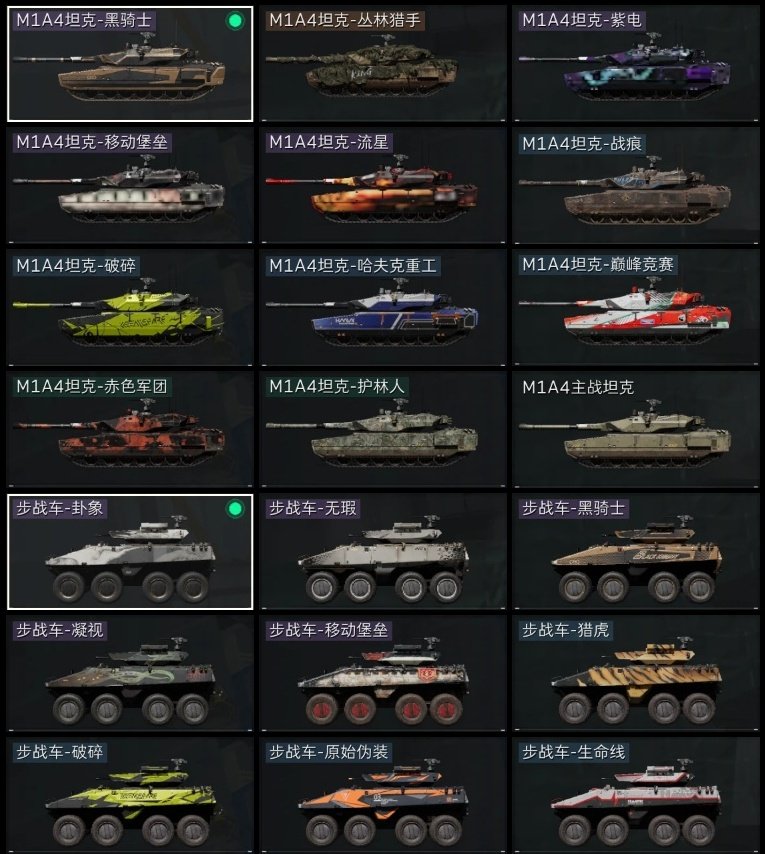Choose the M1A4坦克-护林人 camouflage skin
The height and width of the screenshot is (854, 765).
coord(383,430)
